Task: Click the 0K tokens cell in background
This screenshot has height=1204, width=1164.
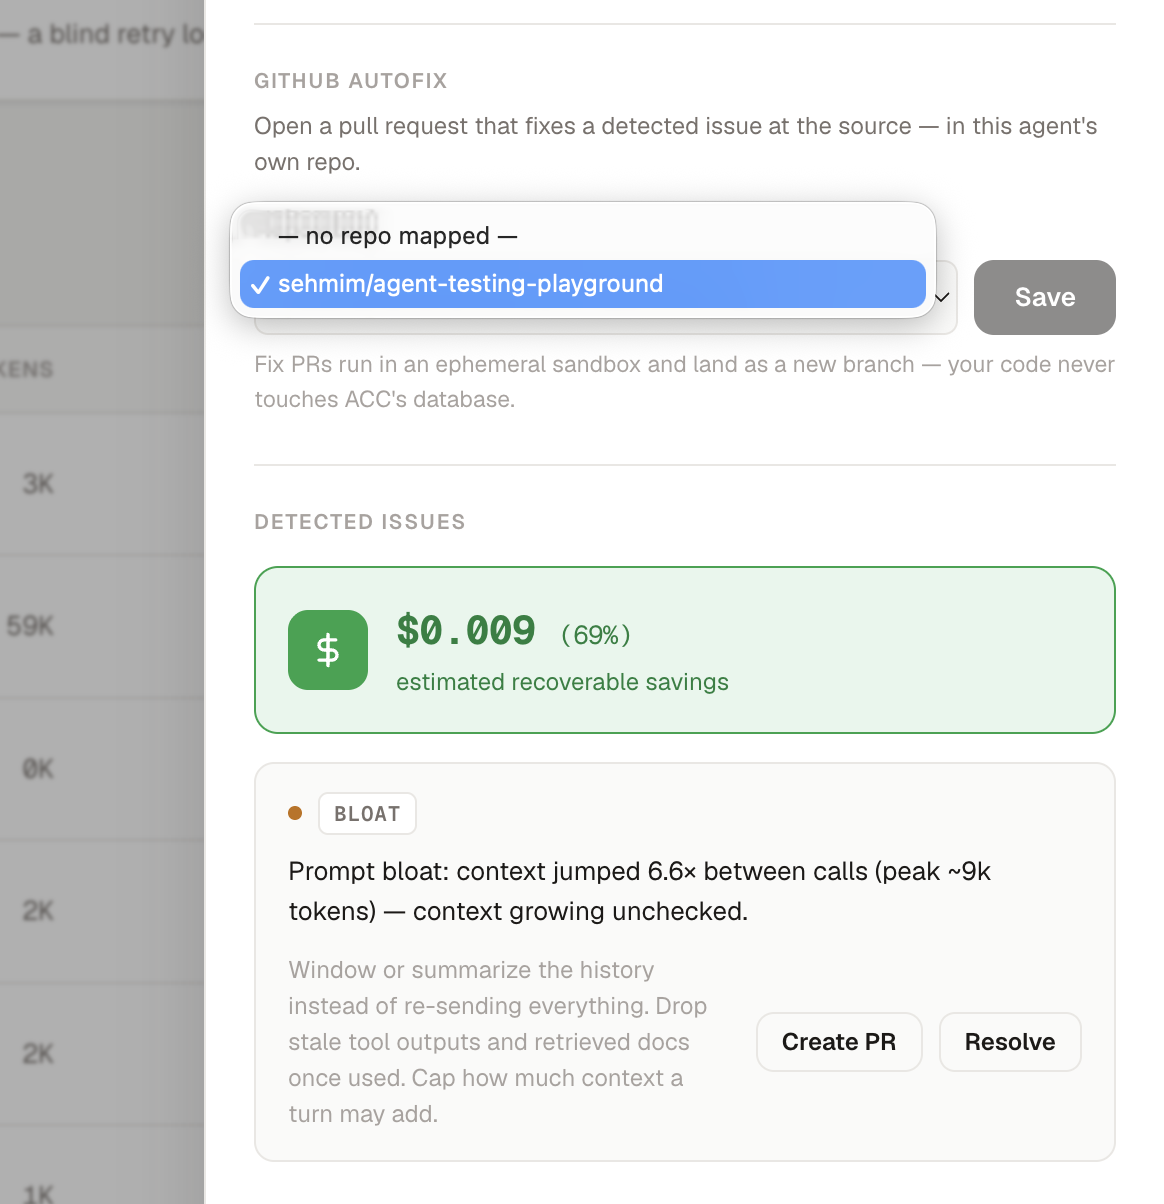Action: [x=38, y=769]
